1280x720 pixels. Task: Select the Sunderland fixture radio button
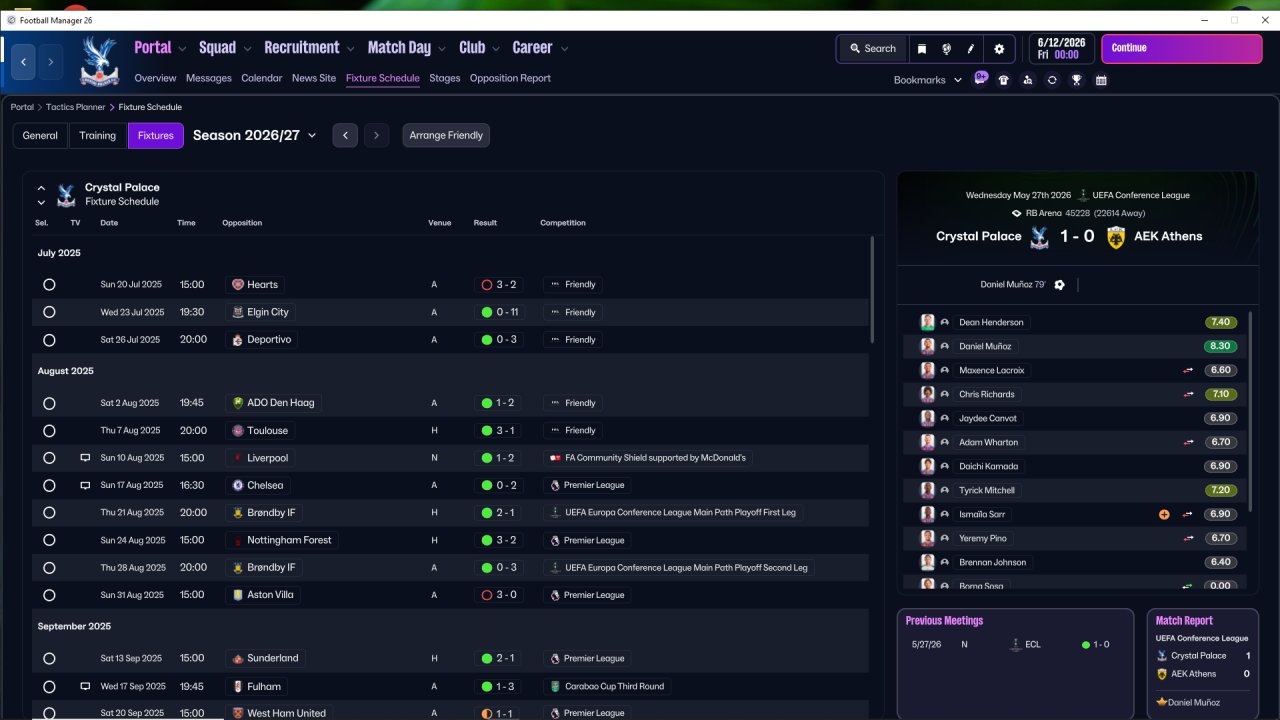49,659
